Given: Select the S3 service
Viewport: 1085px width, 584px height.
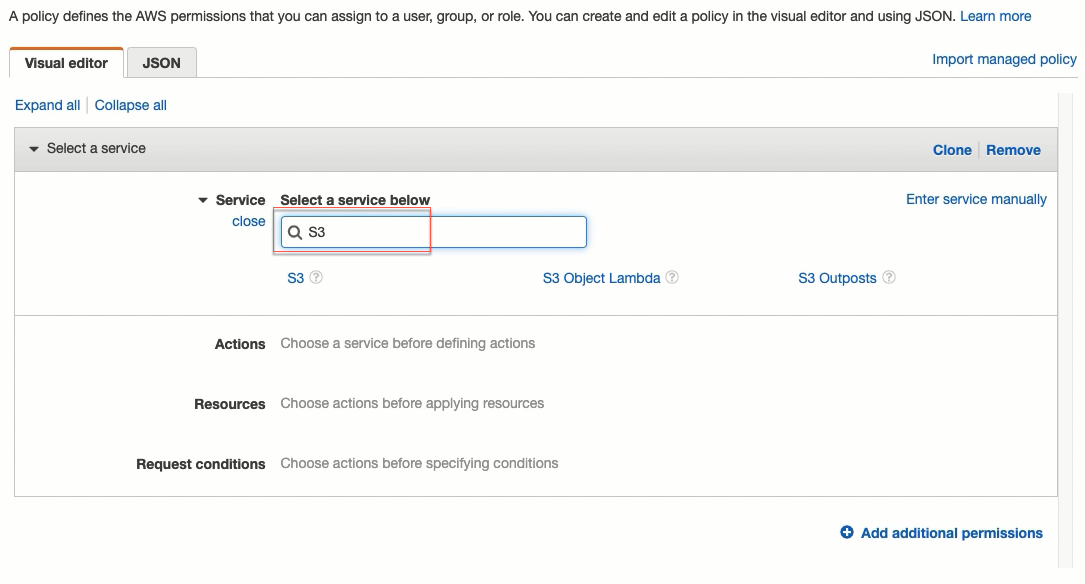Looking at the screenshot, I should [x=295, y=278].
